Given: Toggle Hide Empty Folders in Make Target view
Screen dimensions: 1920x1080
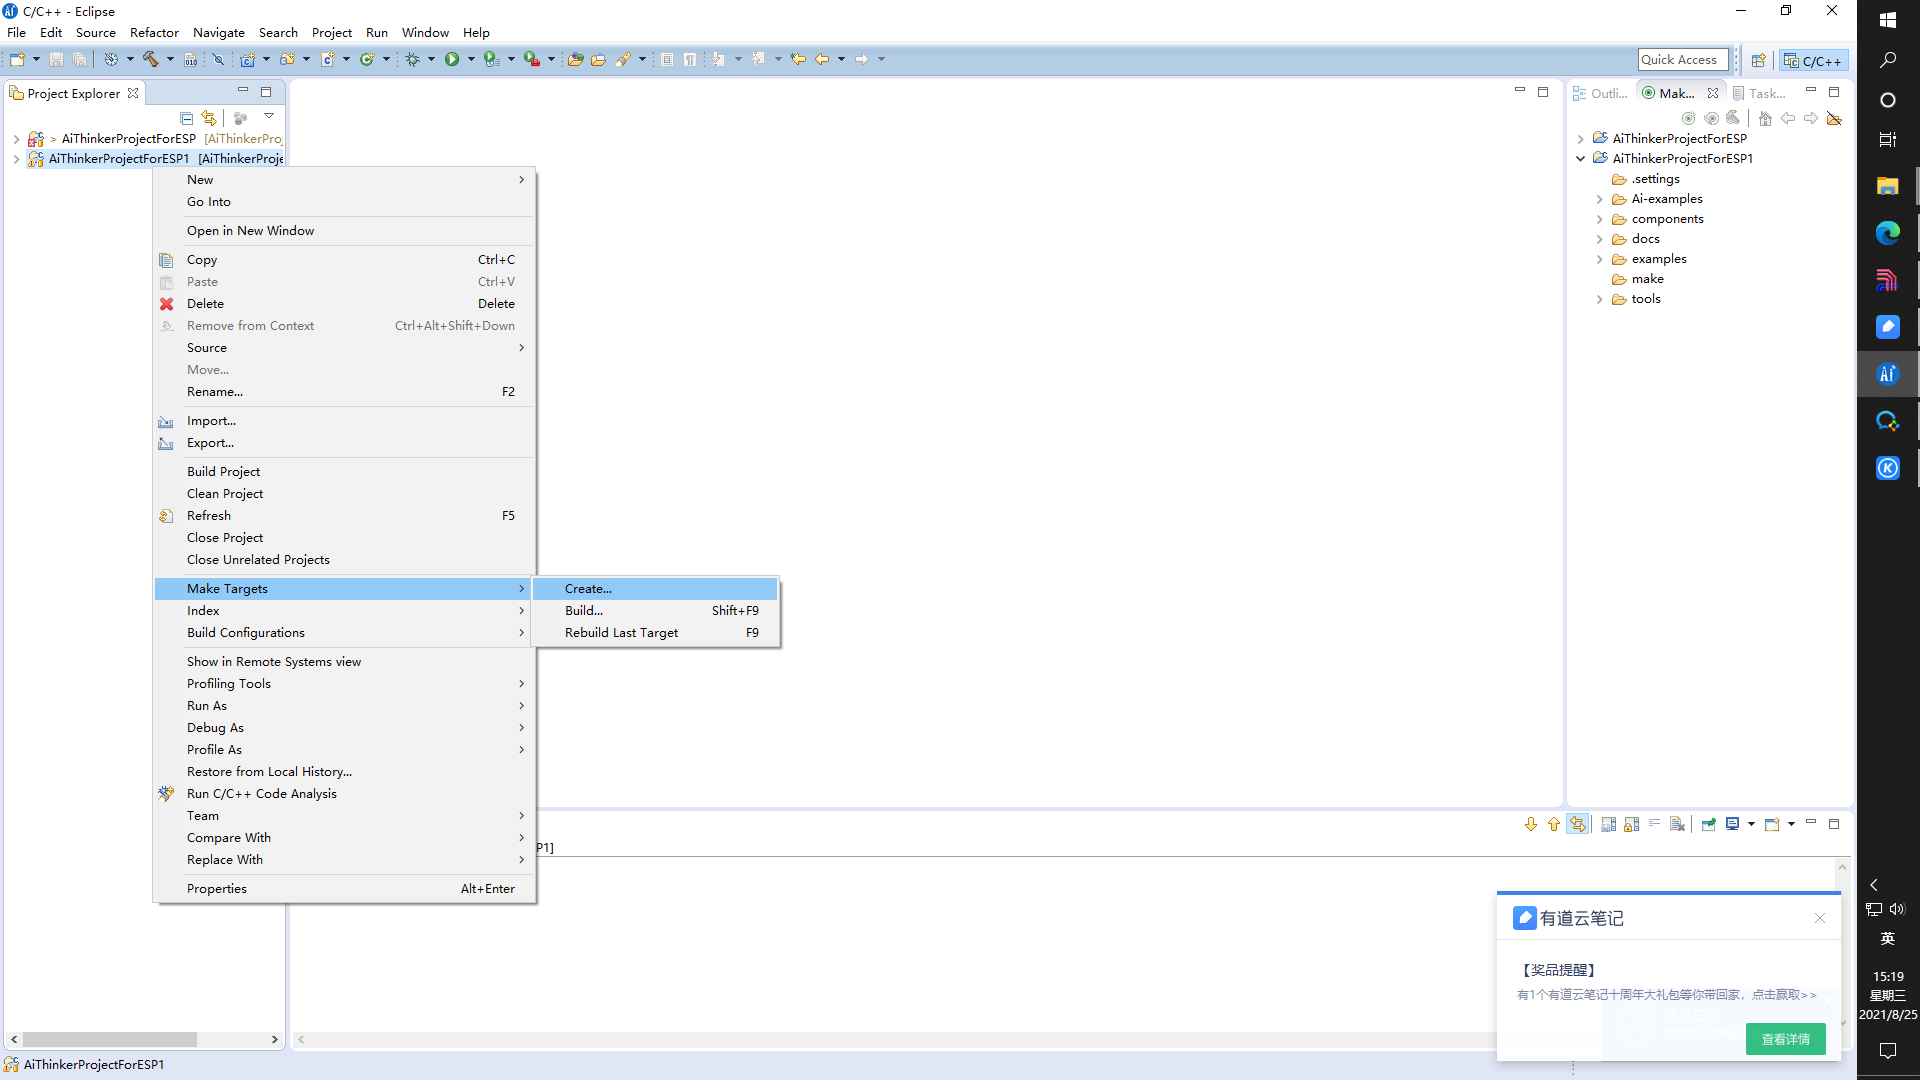Looking at the screenshot, I should [x=1834, y=119].
